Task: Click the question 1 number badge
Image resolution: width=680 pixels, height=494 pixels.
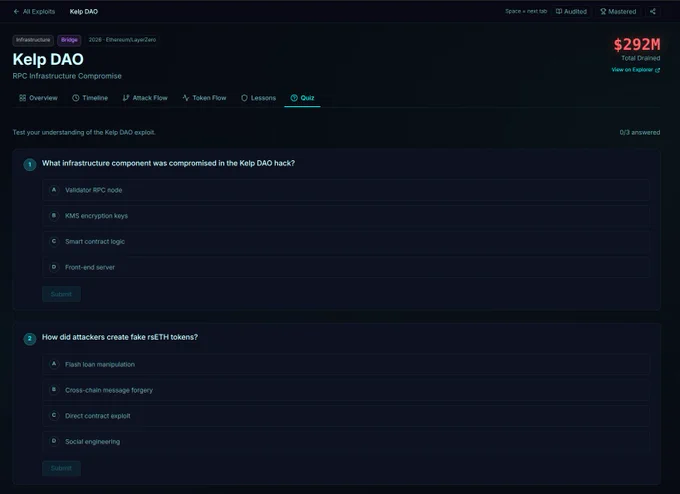Action: [x=29, y=164]
